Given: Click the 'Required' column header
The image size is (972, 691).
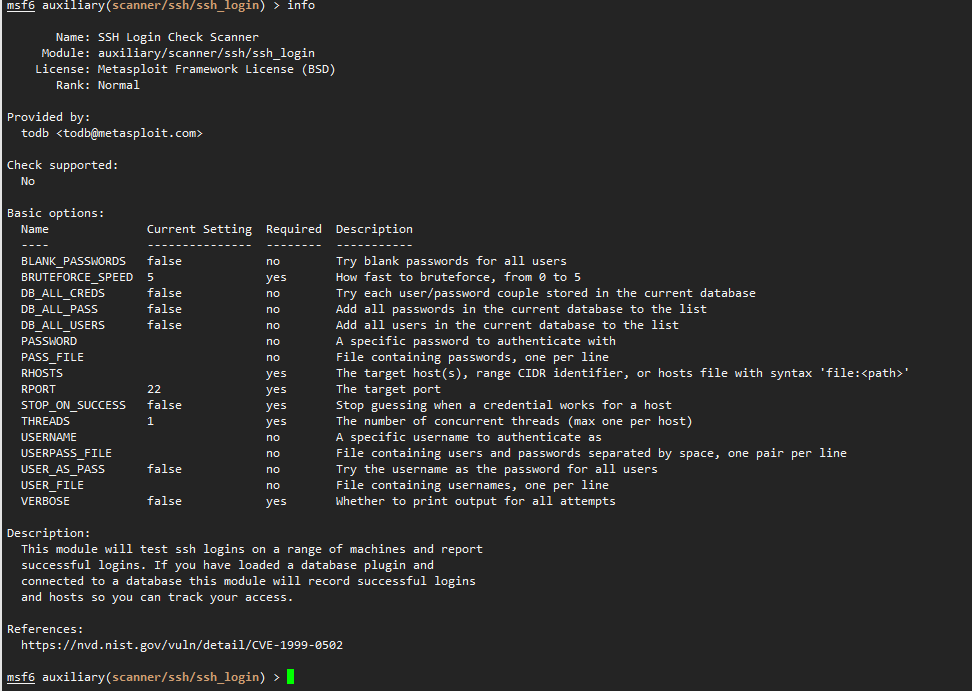Looking at the screenshot, I should [294, 229].
